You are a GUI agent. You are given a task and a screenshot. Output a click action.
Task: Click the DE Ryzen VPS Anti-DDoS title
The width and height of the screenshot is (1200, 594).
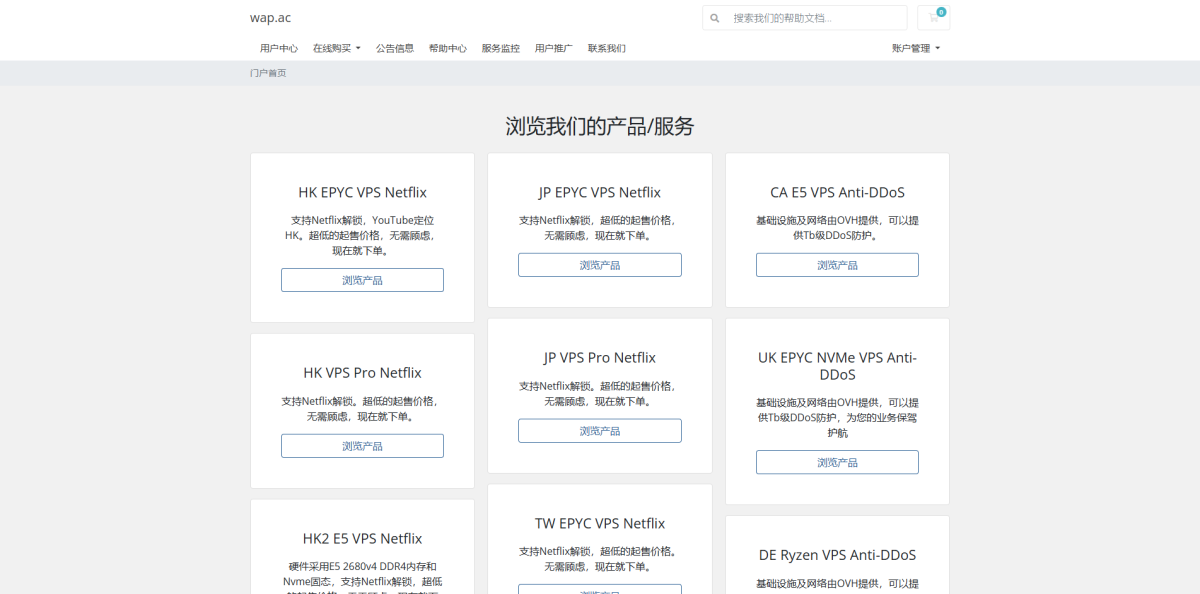837,555
